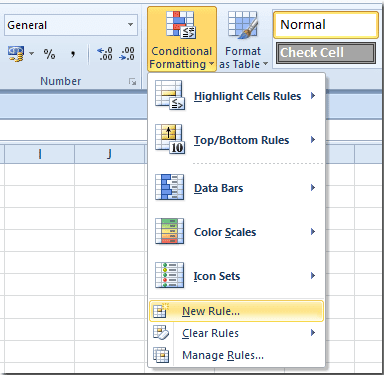
Task: Click the Decrease Decimal icon
Action: [x=127, y=54]
